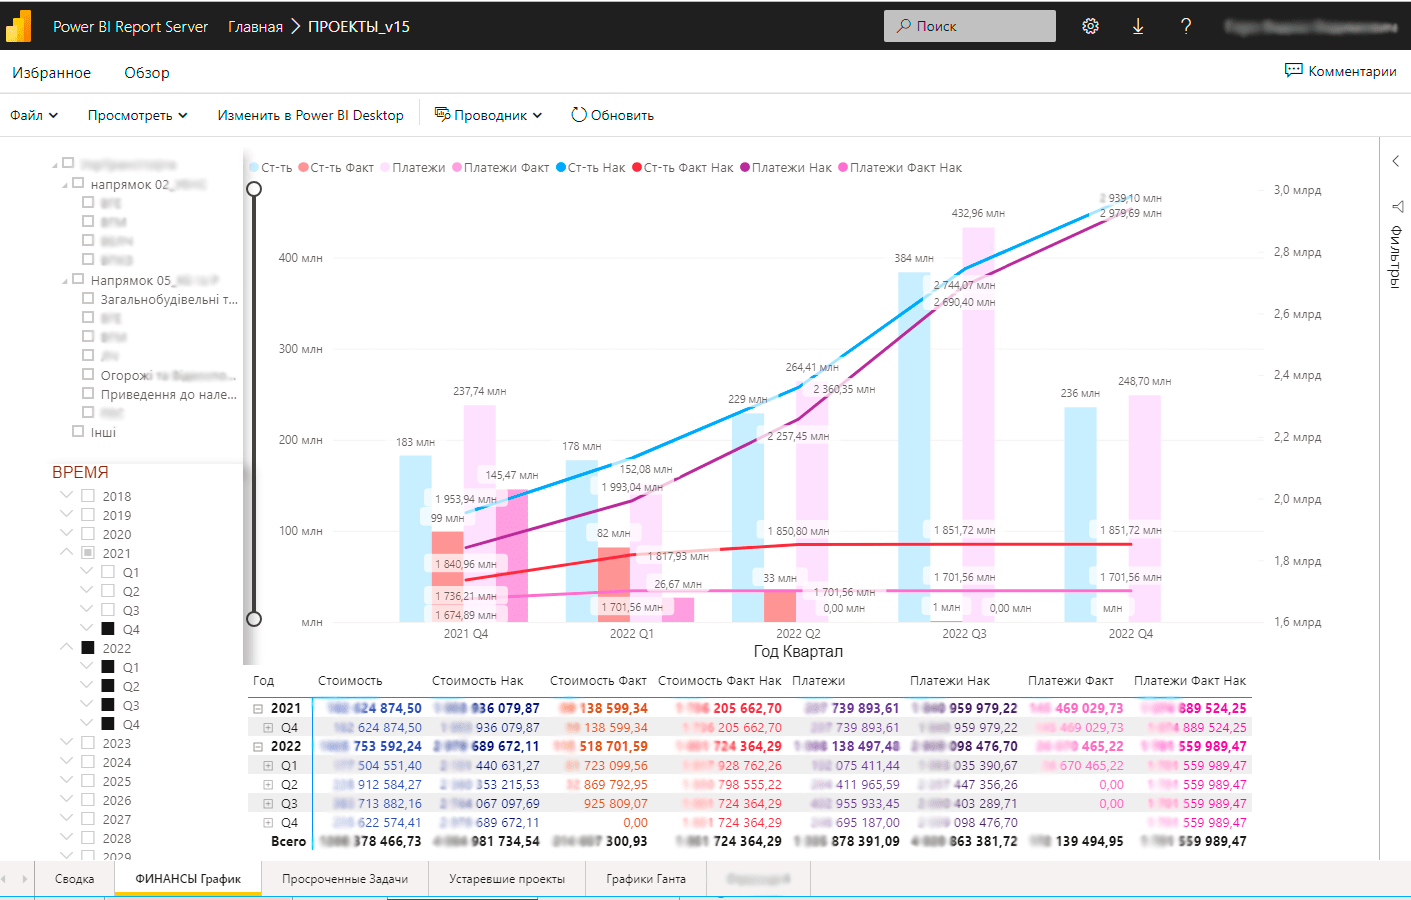
Task: Click the Обновить refresh icon
Action: click(x=578, y=115)
